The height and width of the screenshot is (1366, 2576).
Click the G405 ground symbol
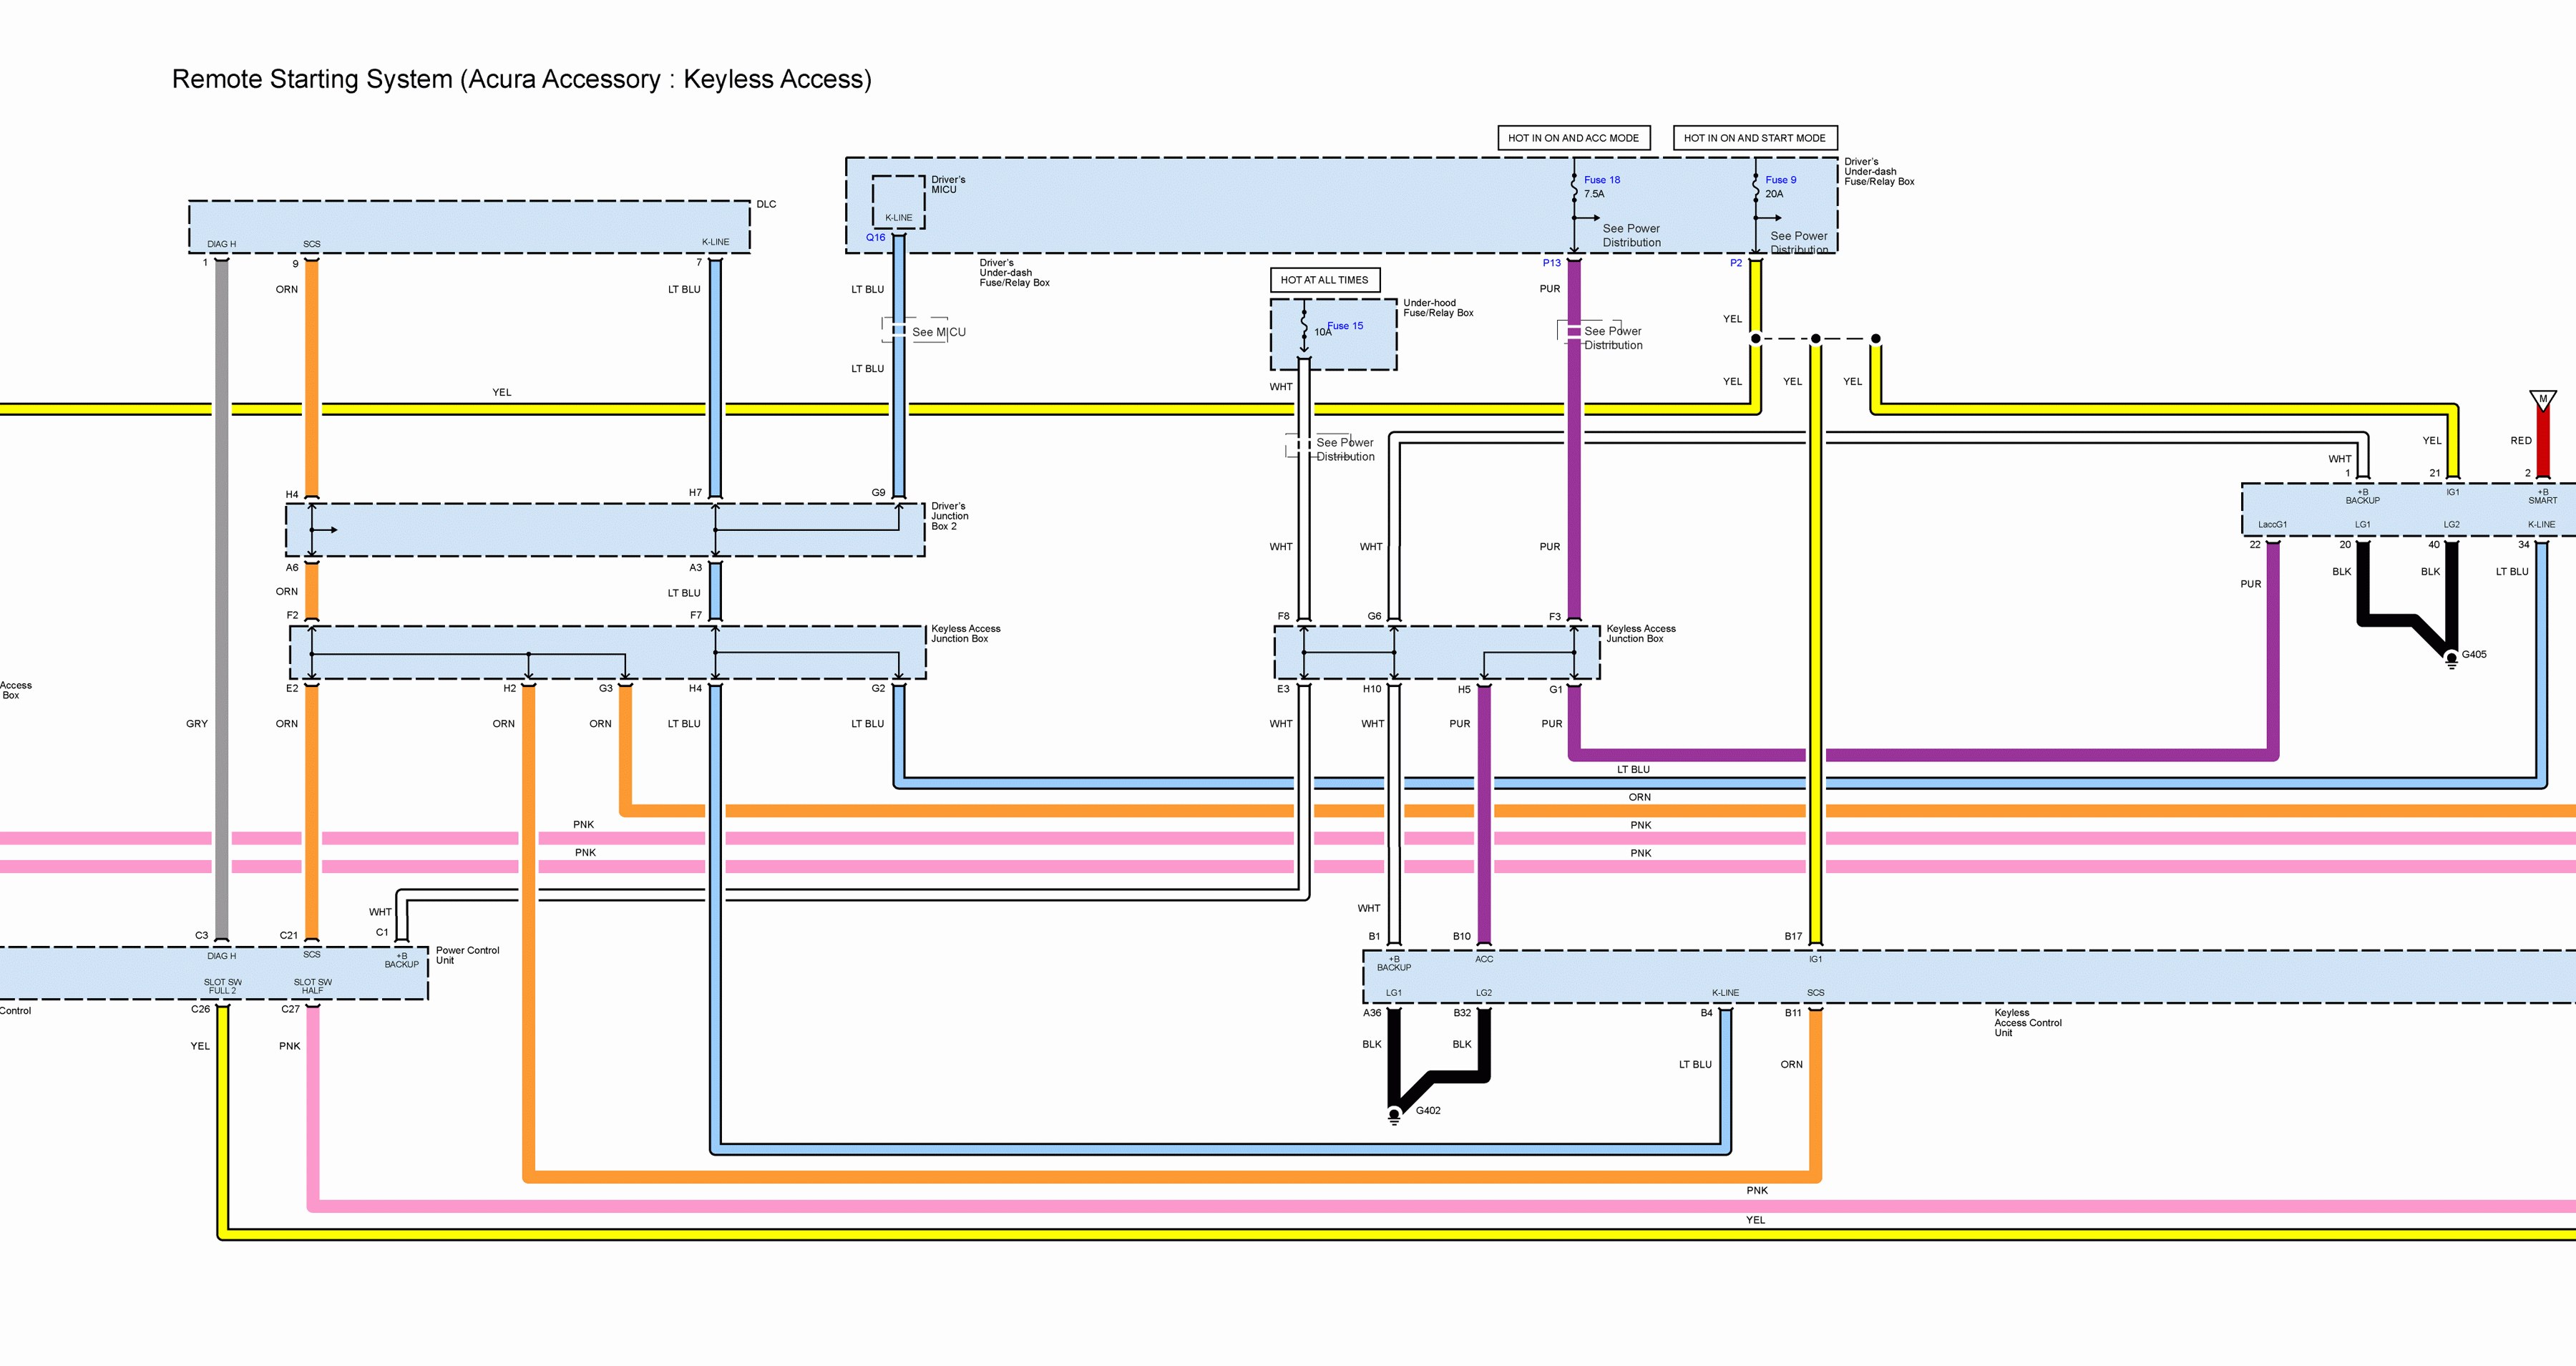2451,659
